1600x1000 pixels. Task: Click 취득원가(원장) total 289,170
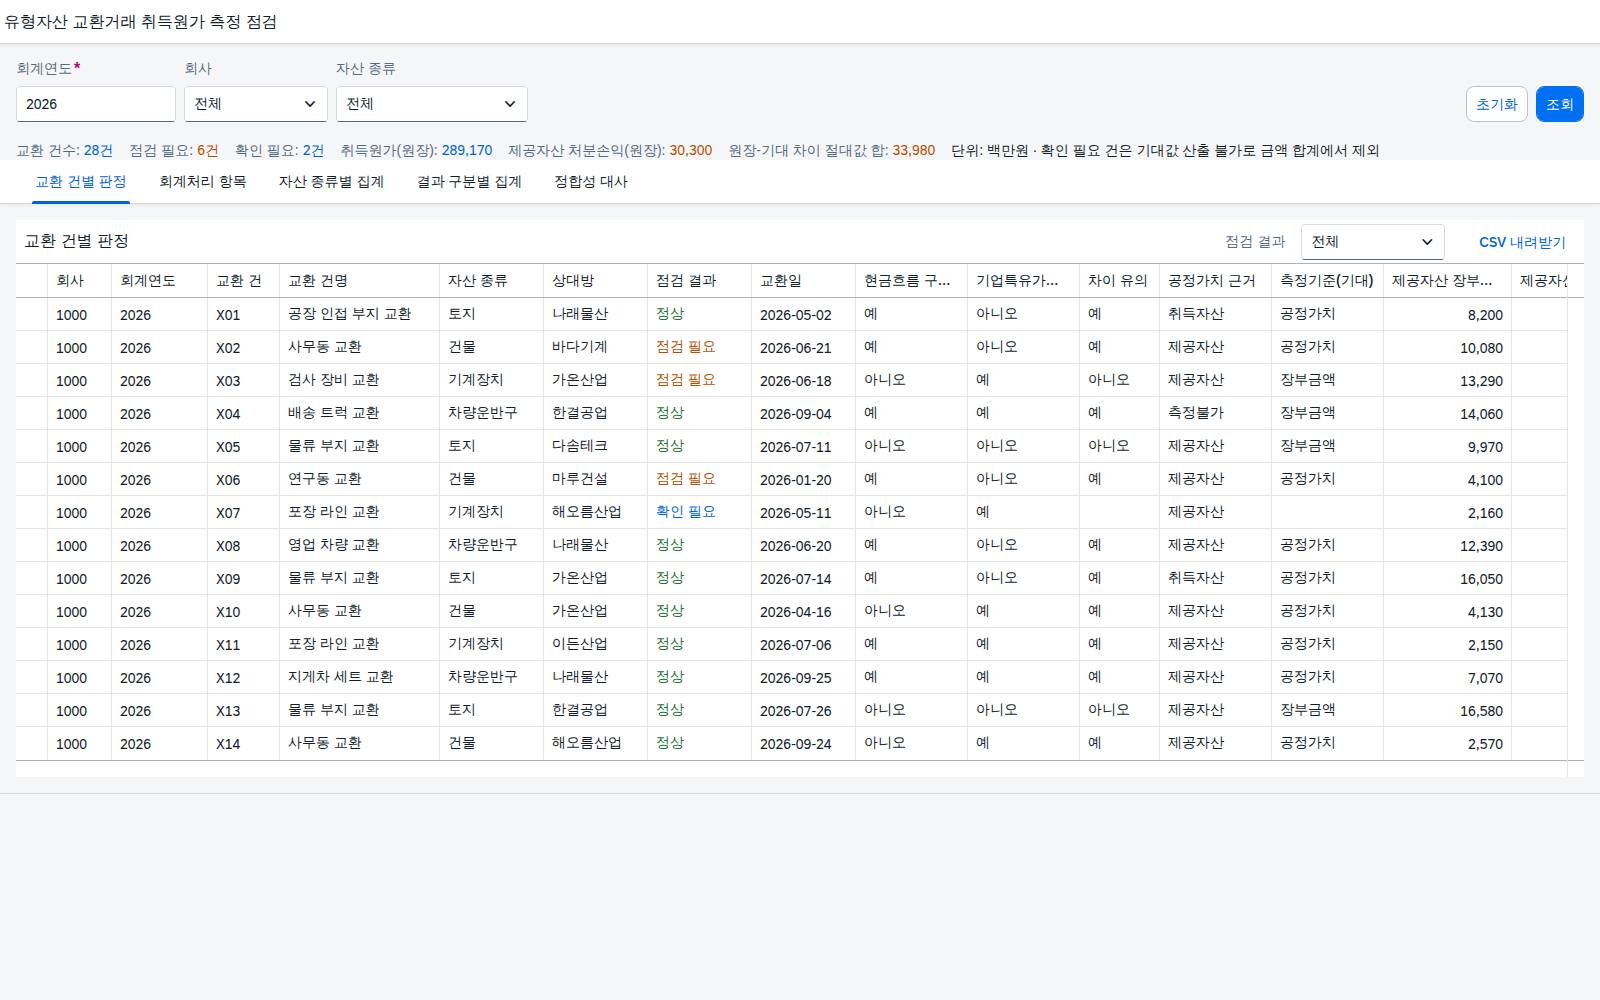coord(467,151)
